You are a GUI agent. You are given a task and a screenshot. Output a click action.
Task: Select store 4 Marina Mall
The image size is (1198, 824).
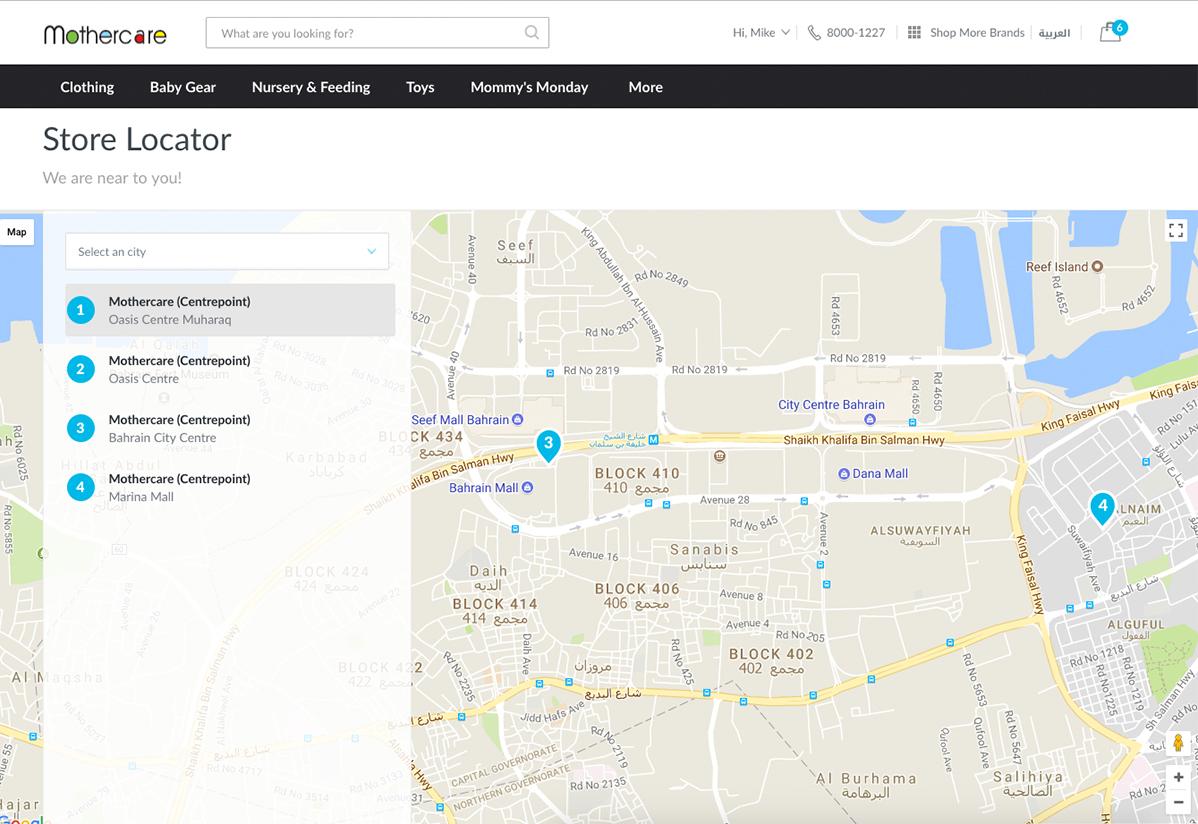coord(230,487)
